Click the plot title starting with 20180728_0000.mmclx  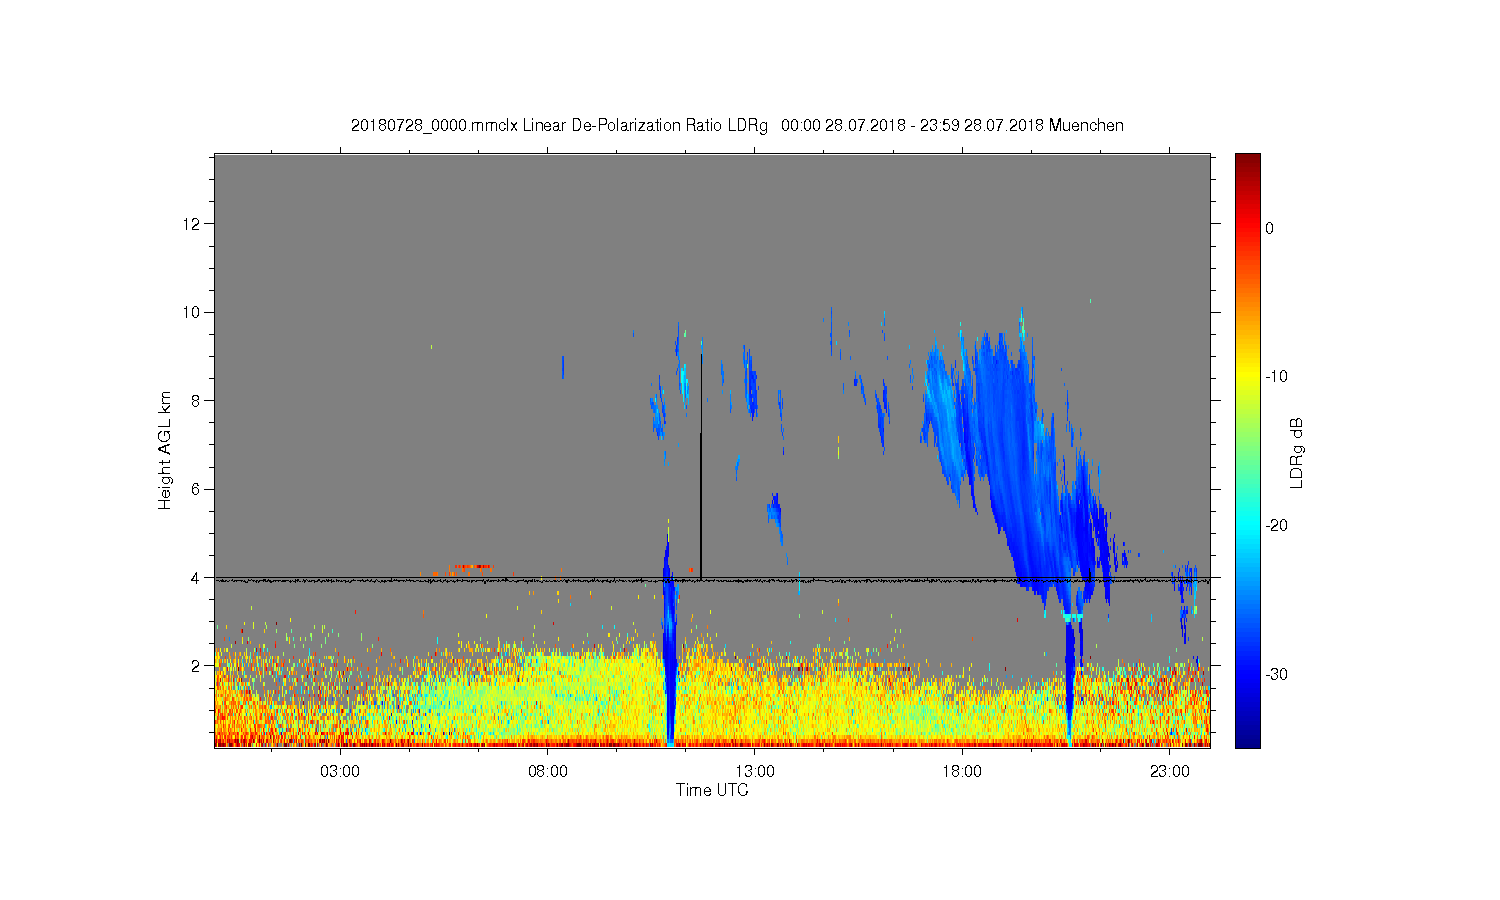(x=737, y=126)
